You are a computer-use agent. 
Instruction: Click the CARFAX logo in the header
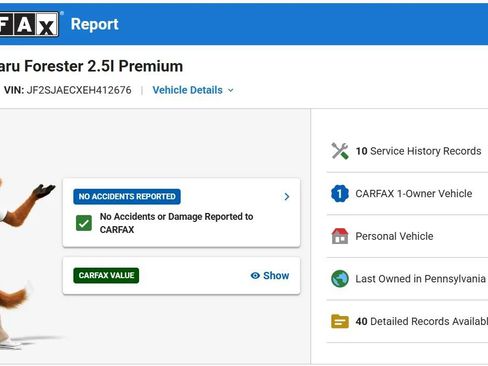[29, 24]
